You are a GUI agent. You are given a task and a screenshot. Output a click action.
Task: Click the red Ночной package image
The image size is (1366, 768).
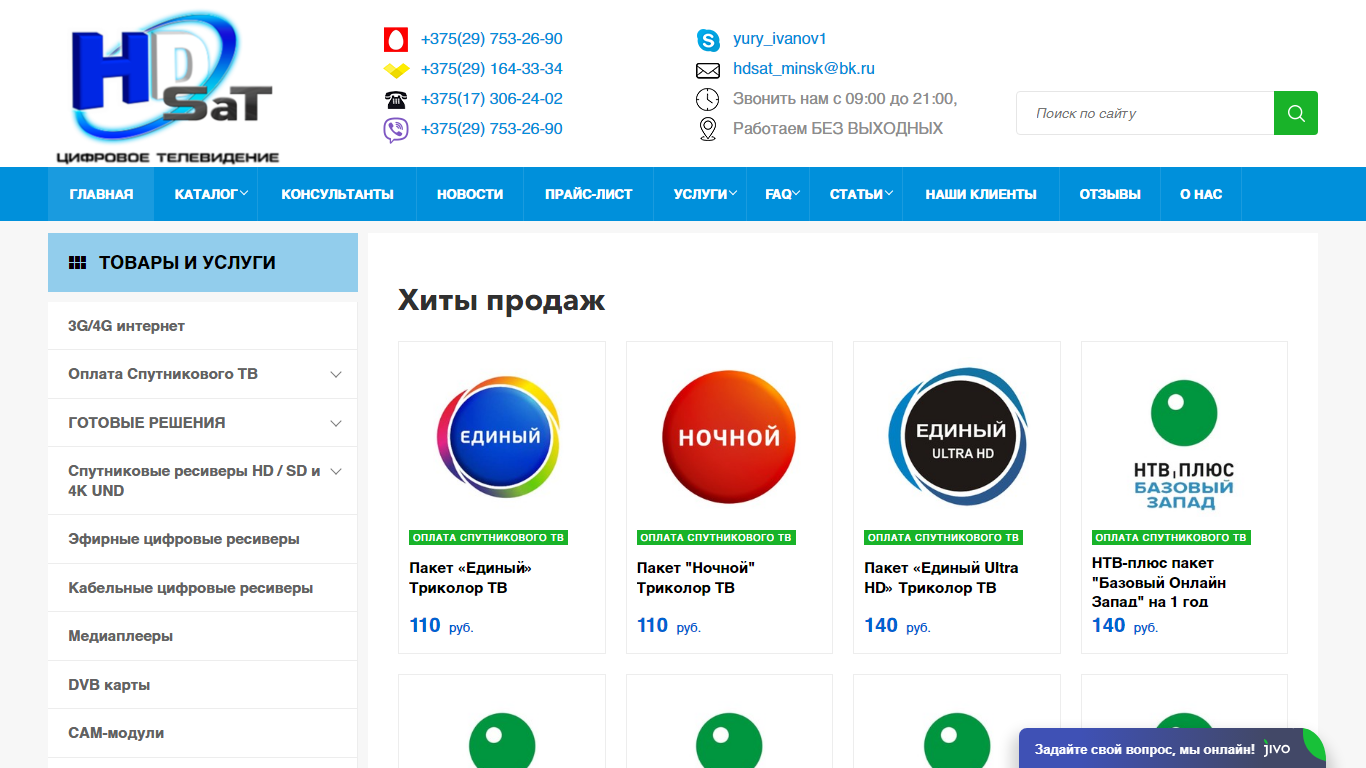[x=729, y=437]
